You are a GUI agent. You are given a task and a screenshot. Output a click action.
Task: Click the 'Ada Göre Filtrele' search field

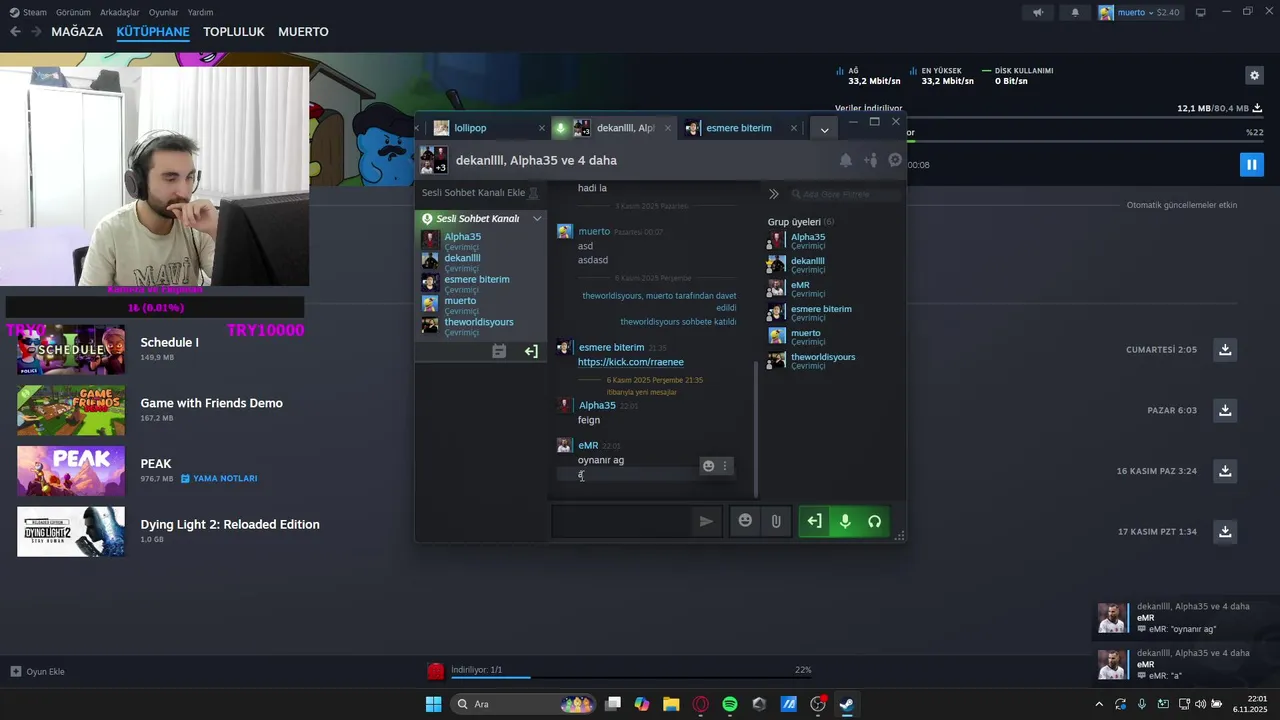(845, 194)
